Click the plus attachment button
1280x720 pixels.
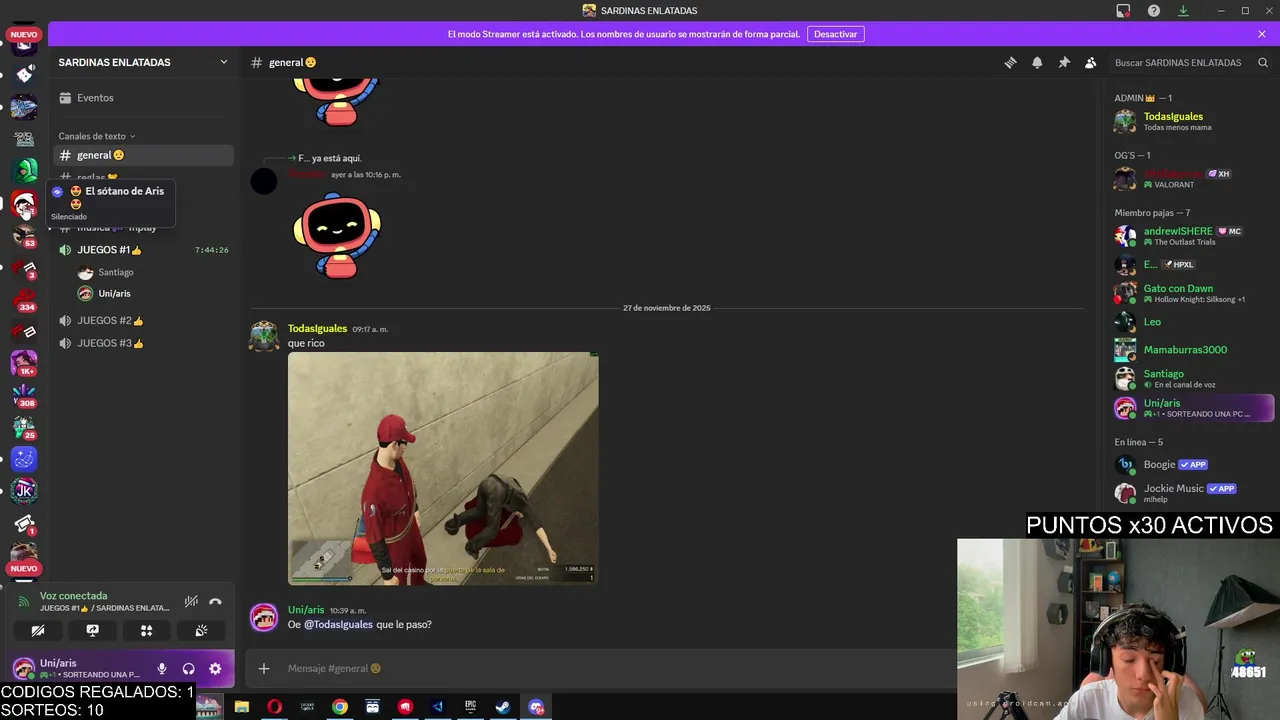pos(264,668)
